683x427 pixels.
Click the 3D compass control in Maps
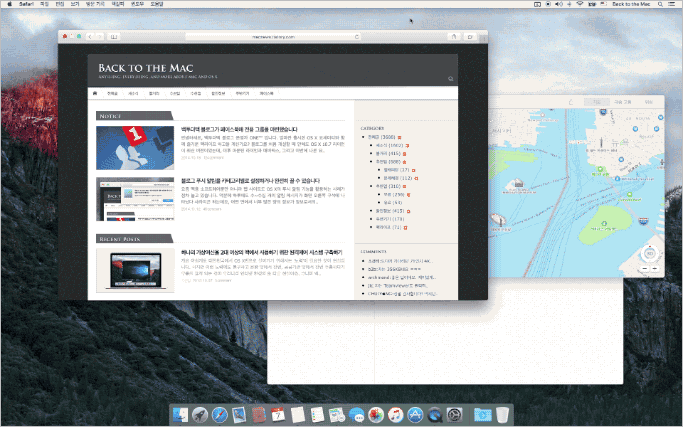coord(649,253)
